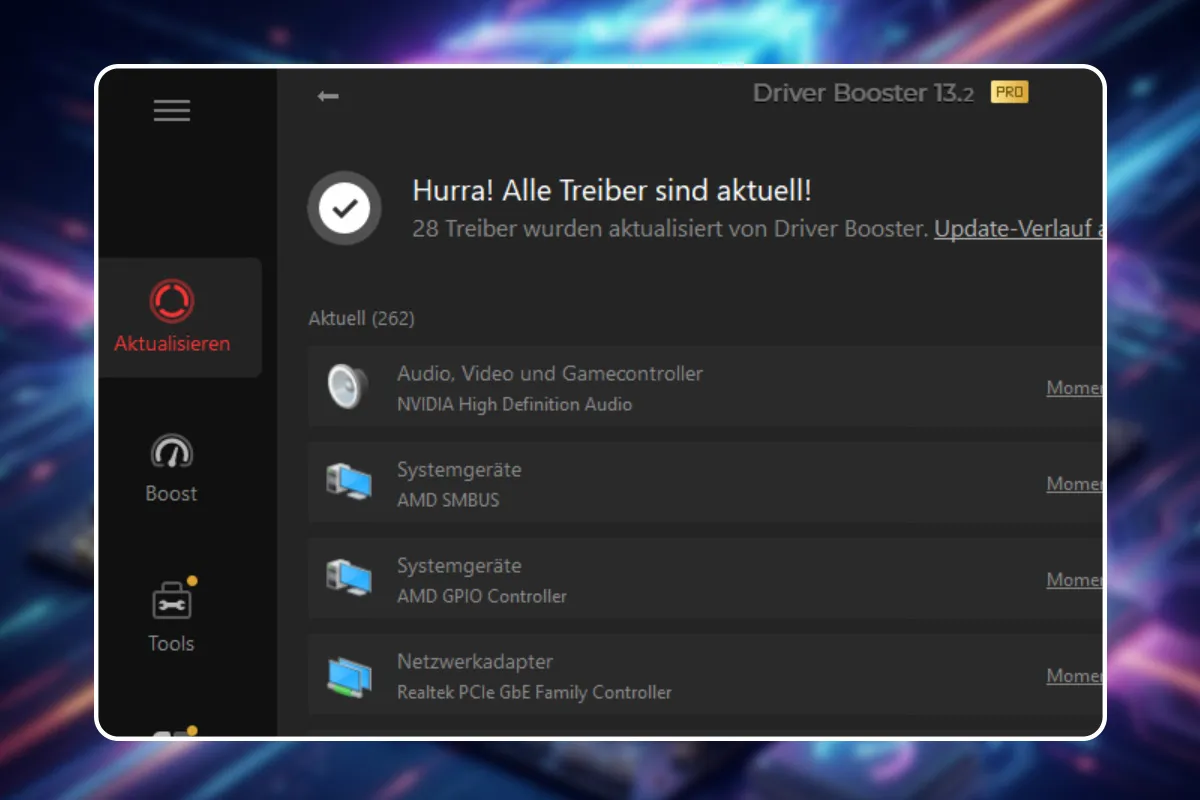
Task: Switch to the Boost section
Action: click(171, 468)
